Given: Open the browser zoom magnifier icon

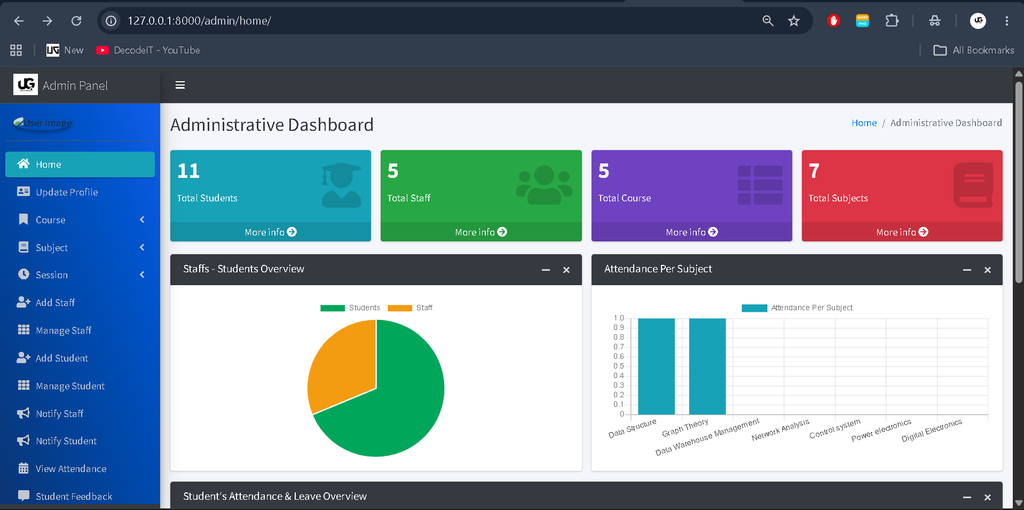Looking at the screenshot, I should pos(768,21).
